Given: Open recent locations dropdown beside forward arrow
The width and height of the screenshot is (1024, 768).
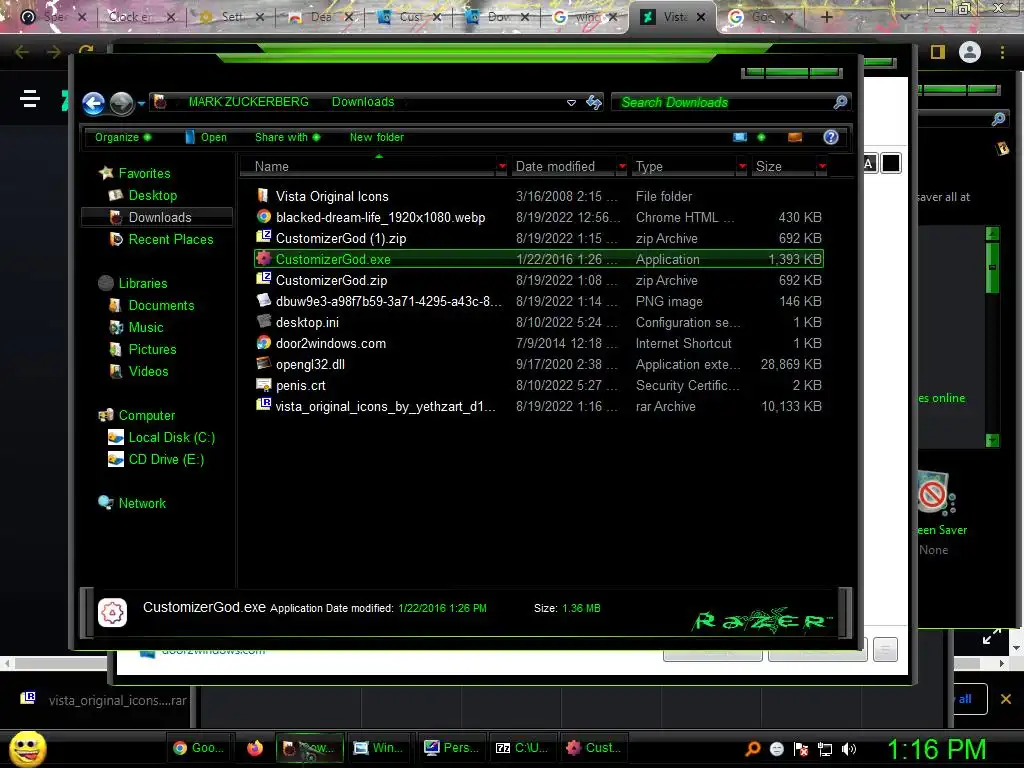Looking at the screenshot, I should 141,103.
